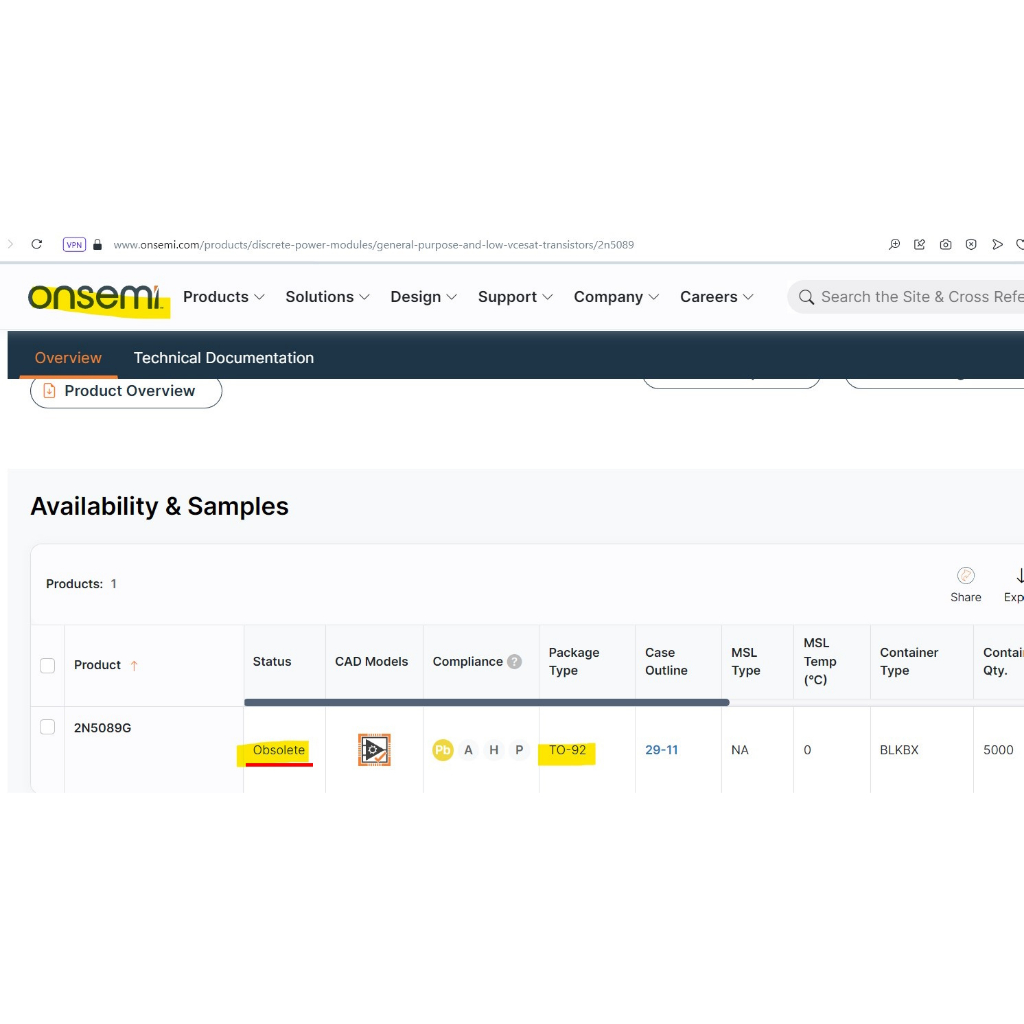Click the search magnifier icon
Image resolution: width=1024 pixels, height=1024 pixels.
[807, 297]
